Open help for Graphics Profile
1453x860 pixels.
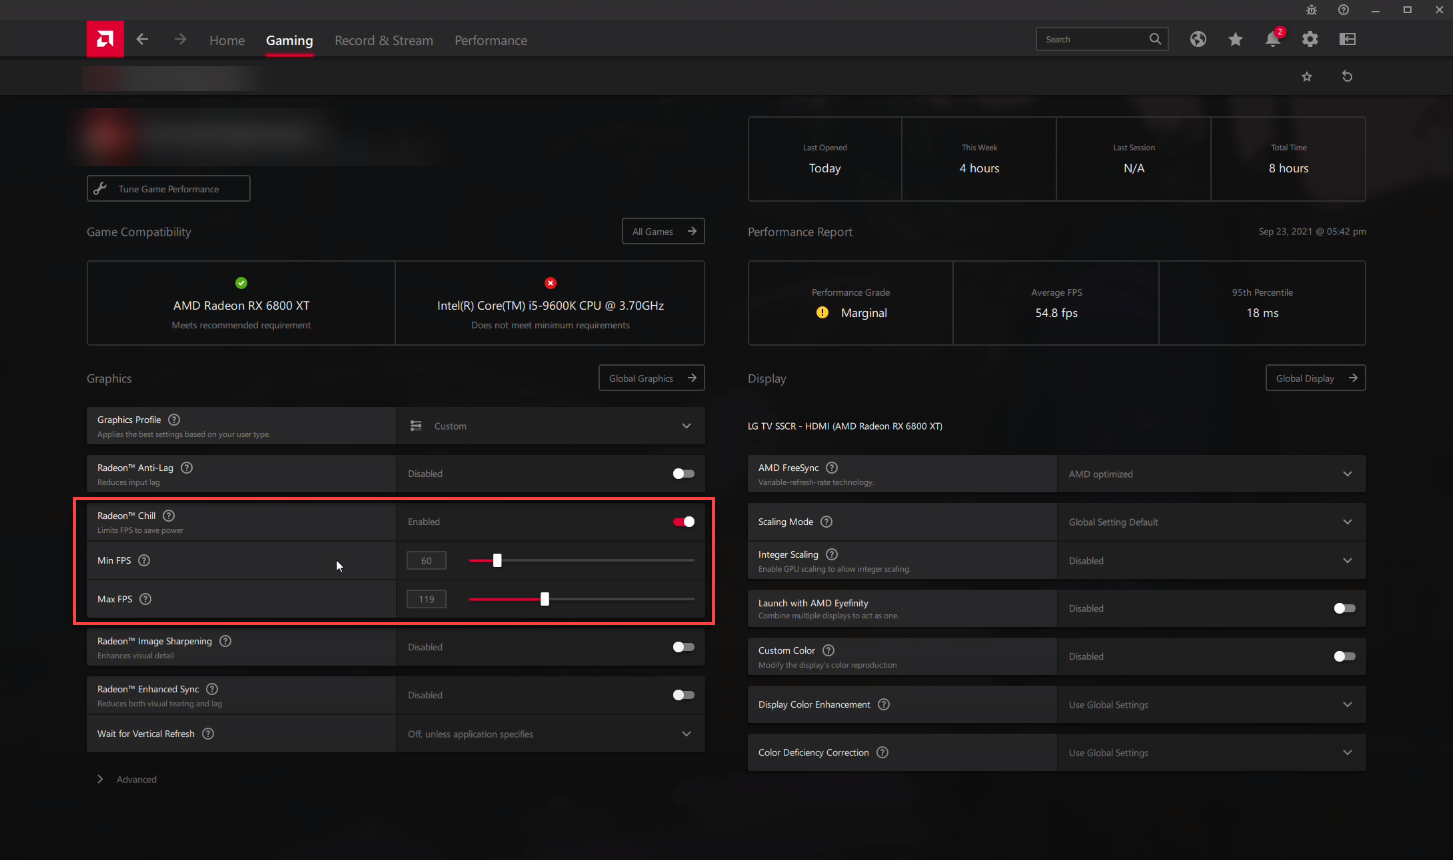click(174, 420)
